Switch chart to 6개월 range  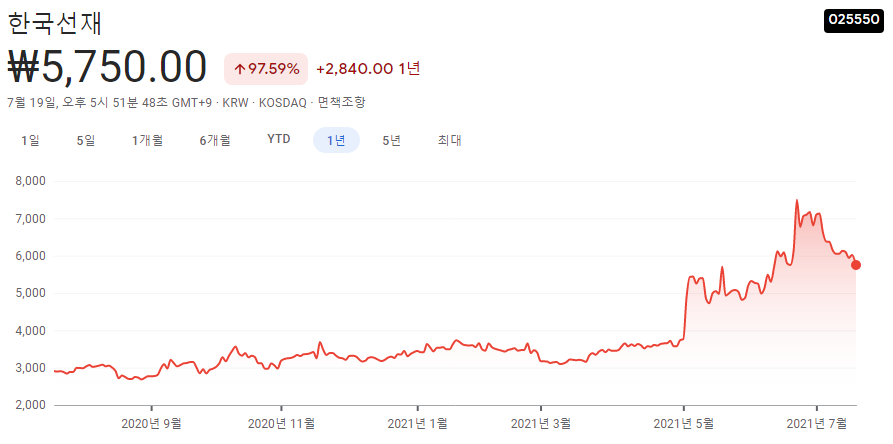point(215,140)
